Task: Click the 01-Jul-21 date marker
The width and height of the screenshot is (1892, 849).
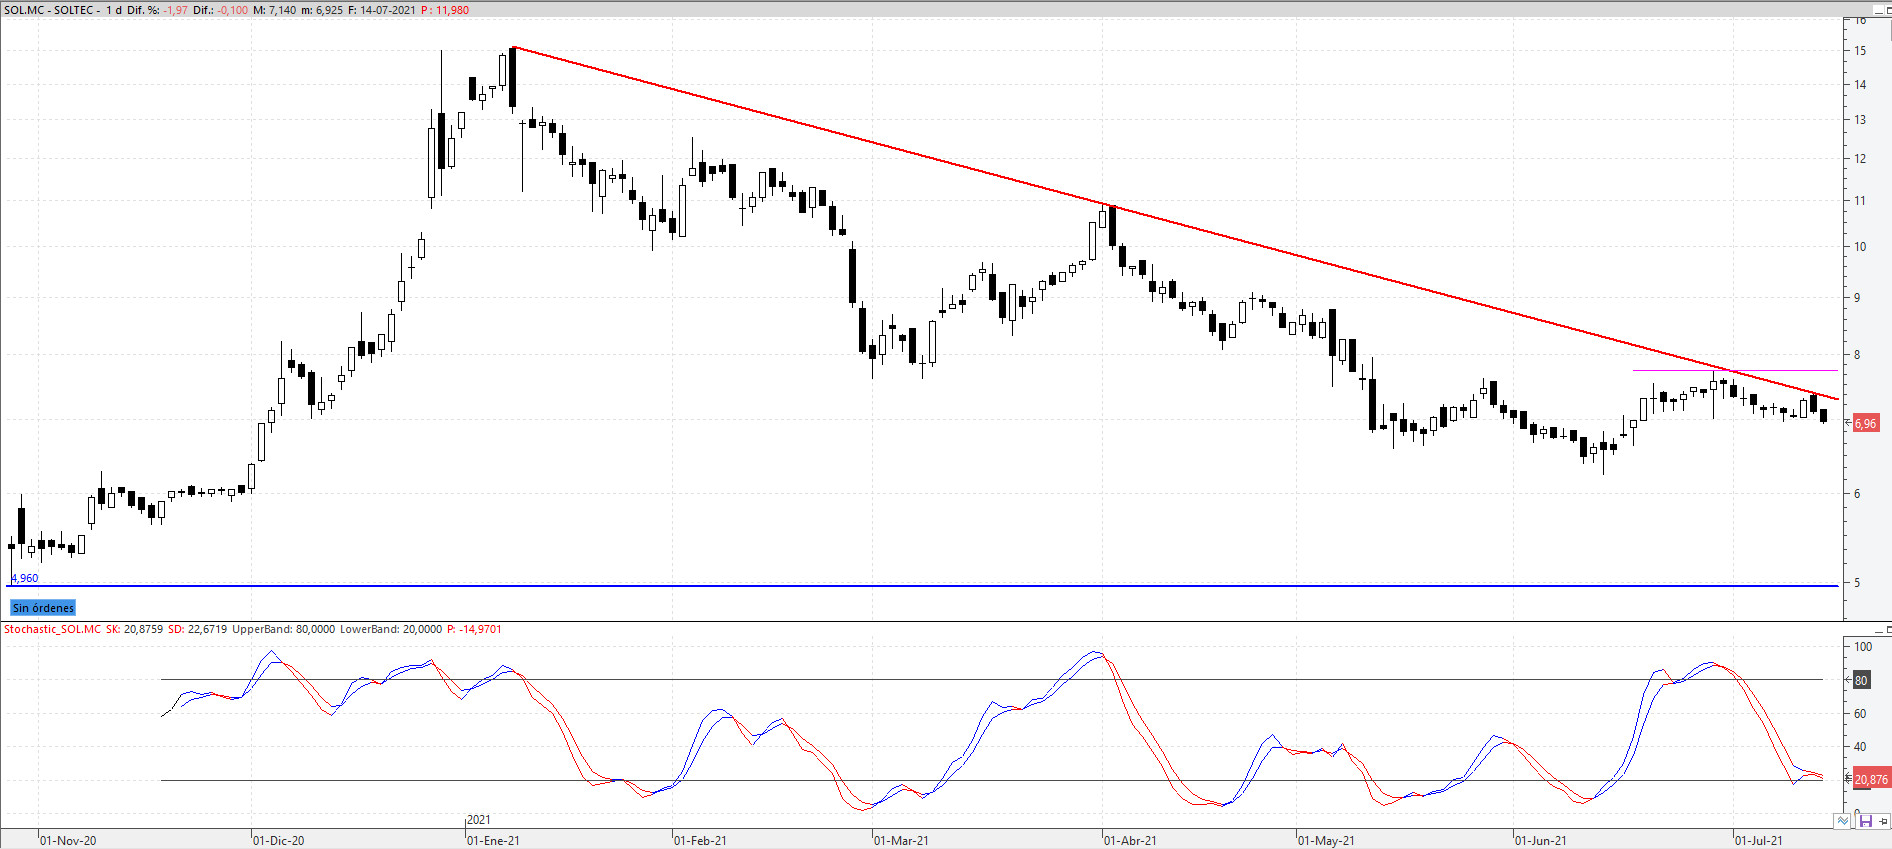Action: pyautogui.click(x=1759, y=840)
